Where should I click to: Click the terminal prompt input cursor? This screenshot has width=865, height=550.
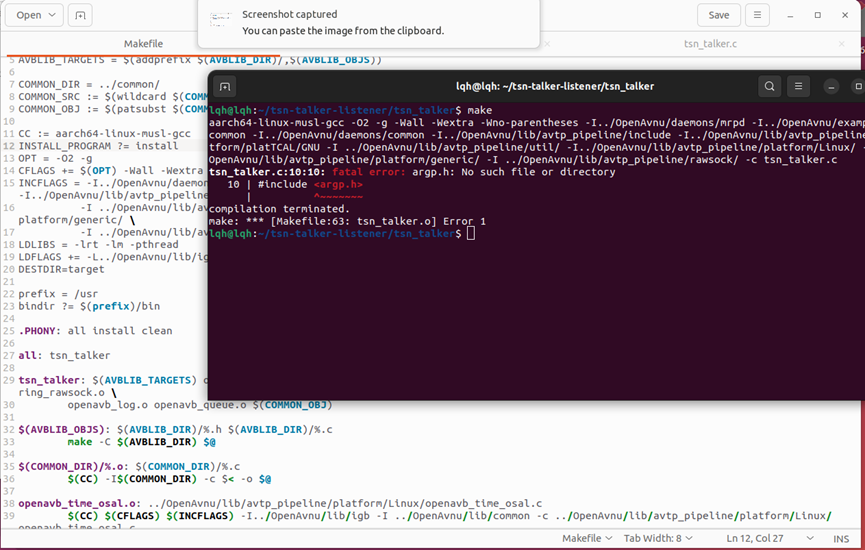[x=471, y=233]
